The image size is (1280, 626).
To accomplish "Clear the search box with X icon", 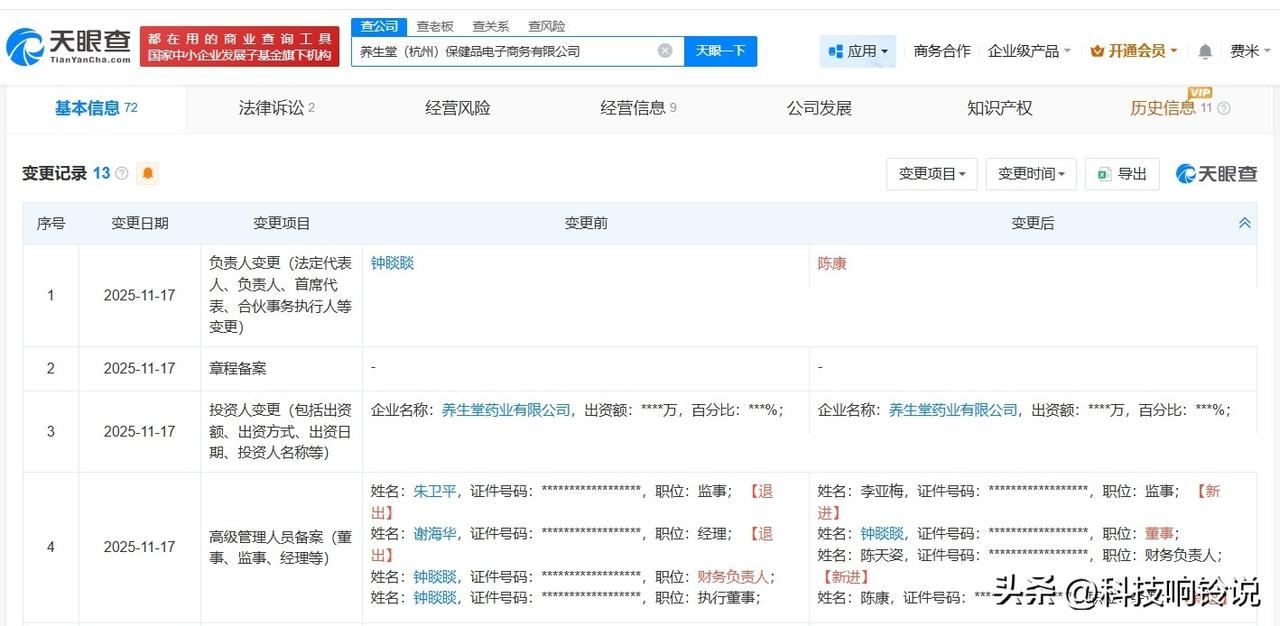I will [665, 51].
